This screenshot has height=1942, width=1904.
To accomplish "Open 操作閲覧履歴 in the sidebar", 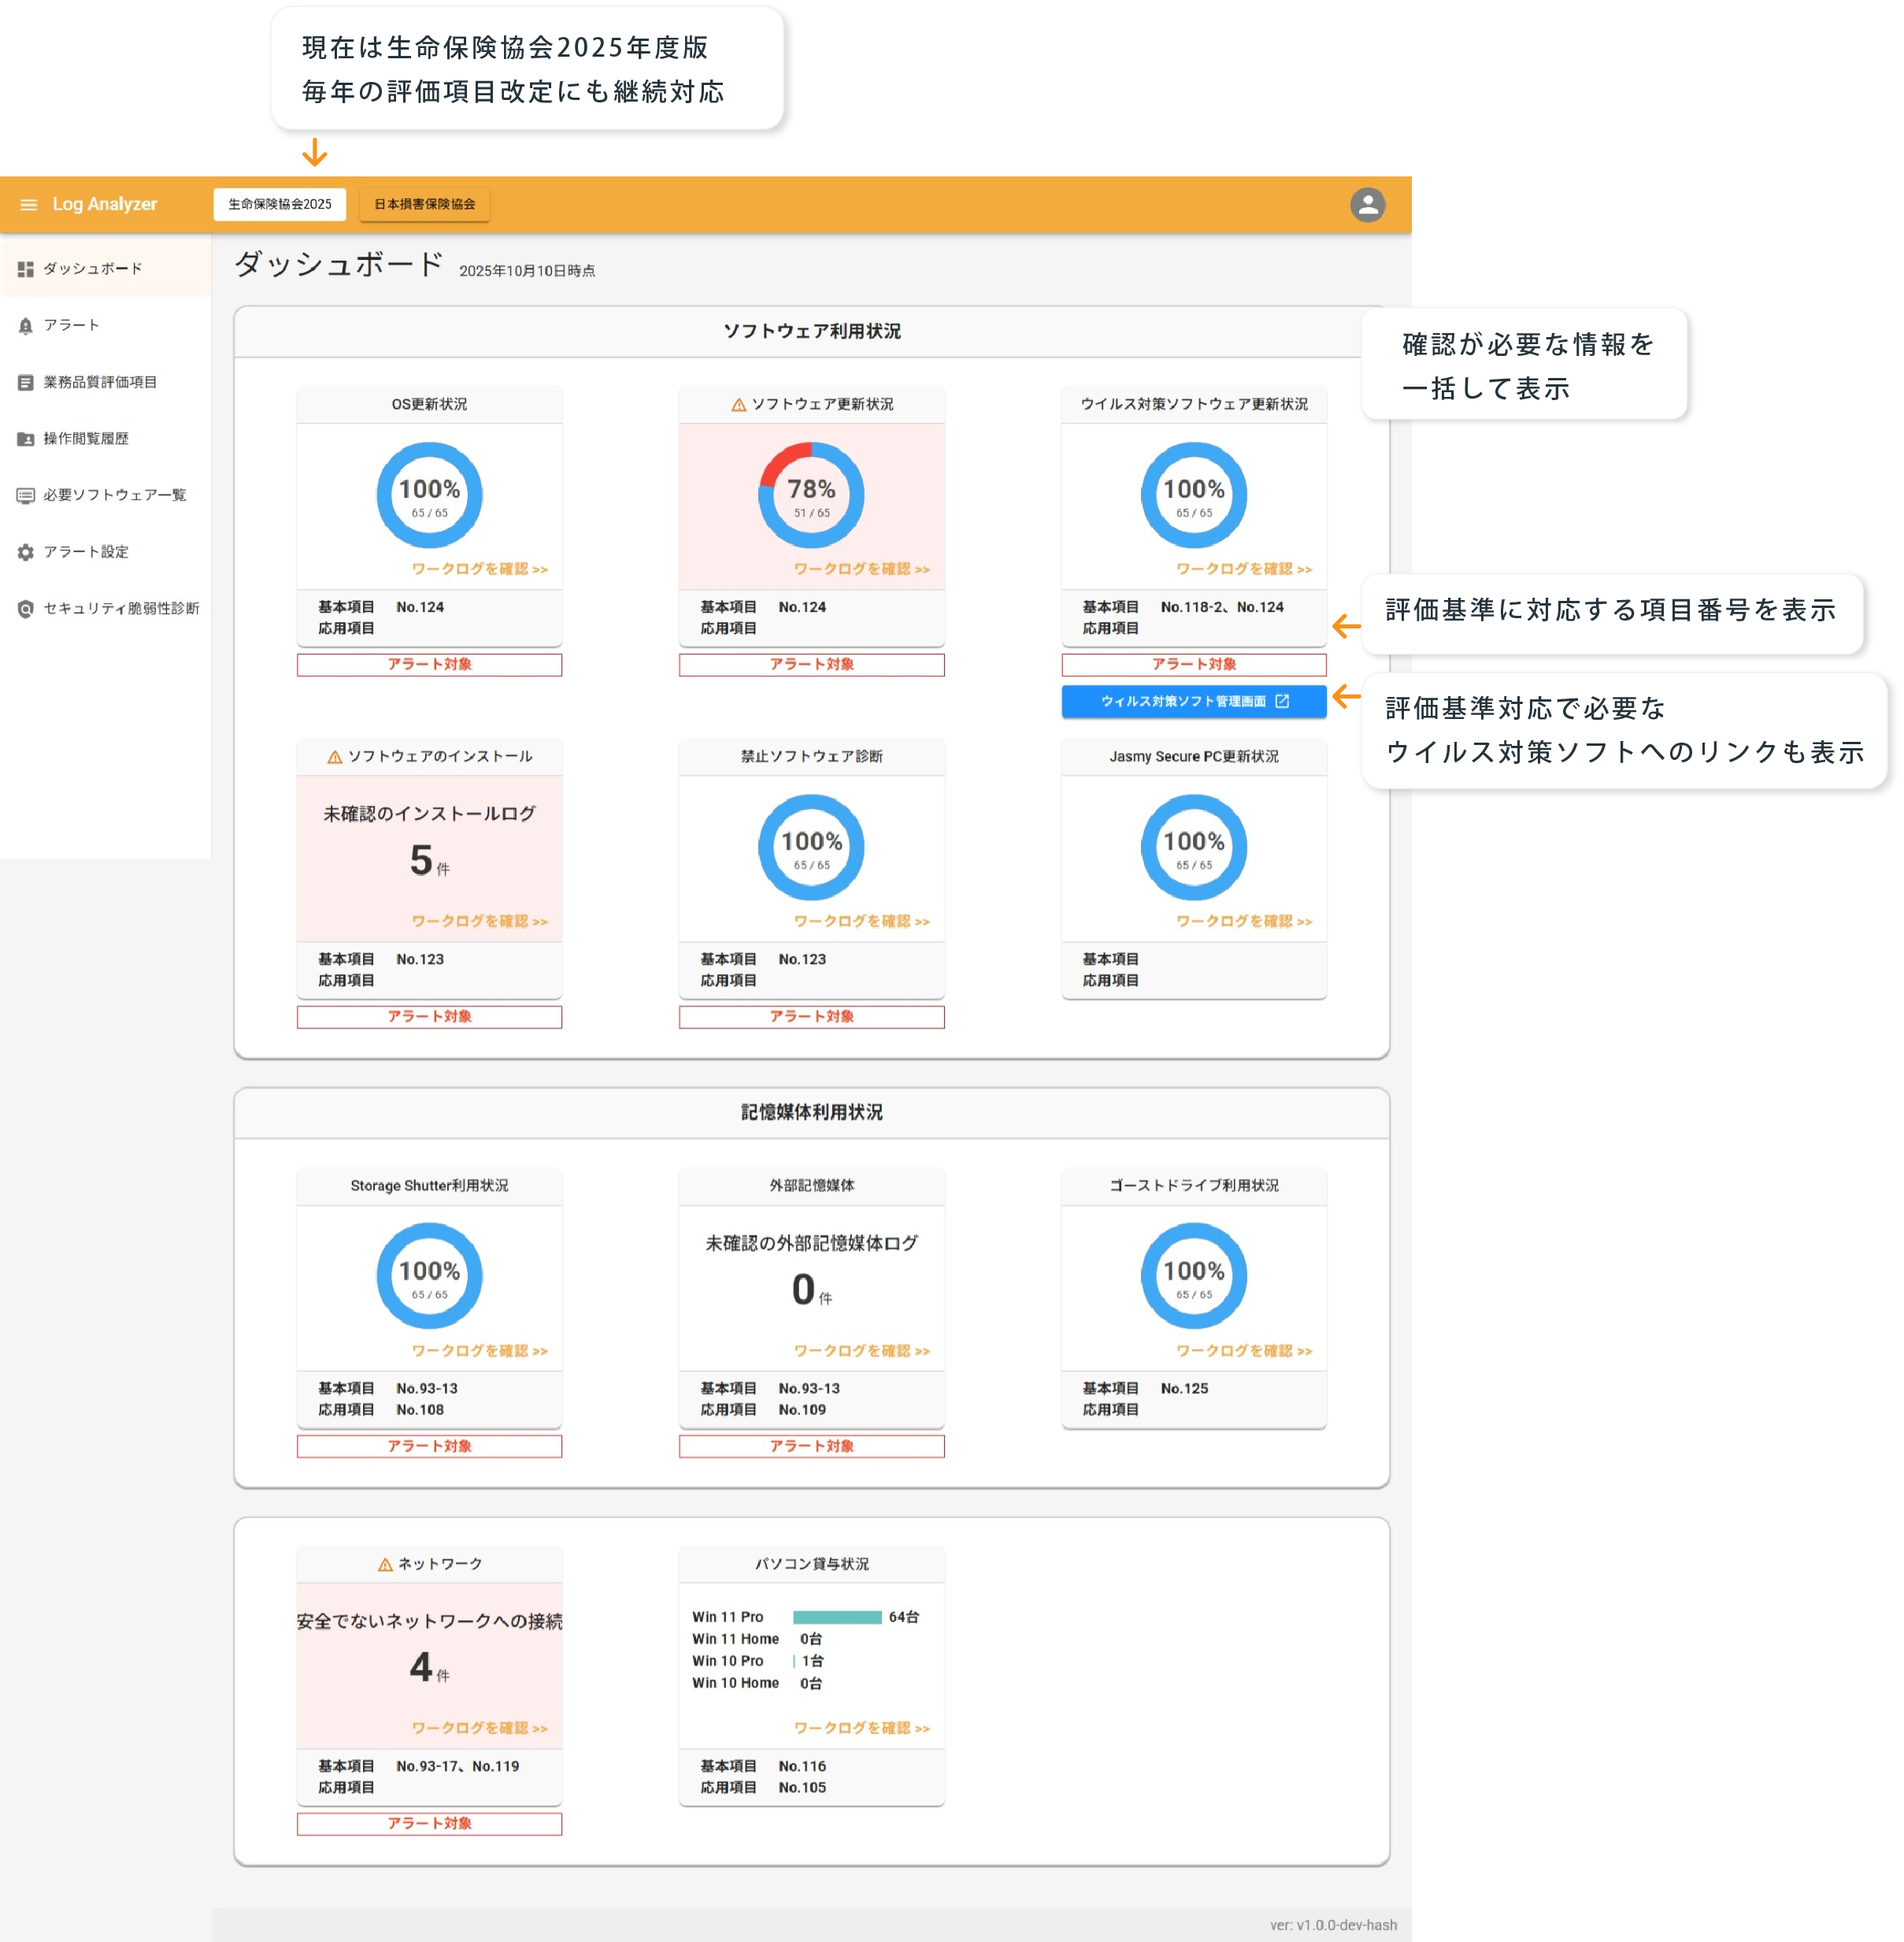I will pos(85,438).
